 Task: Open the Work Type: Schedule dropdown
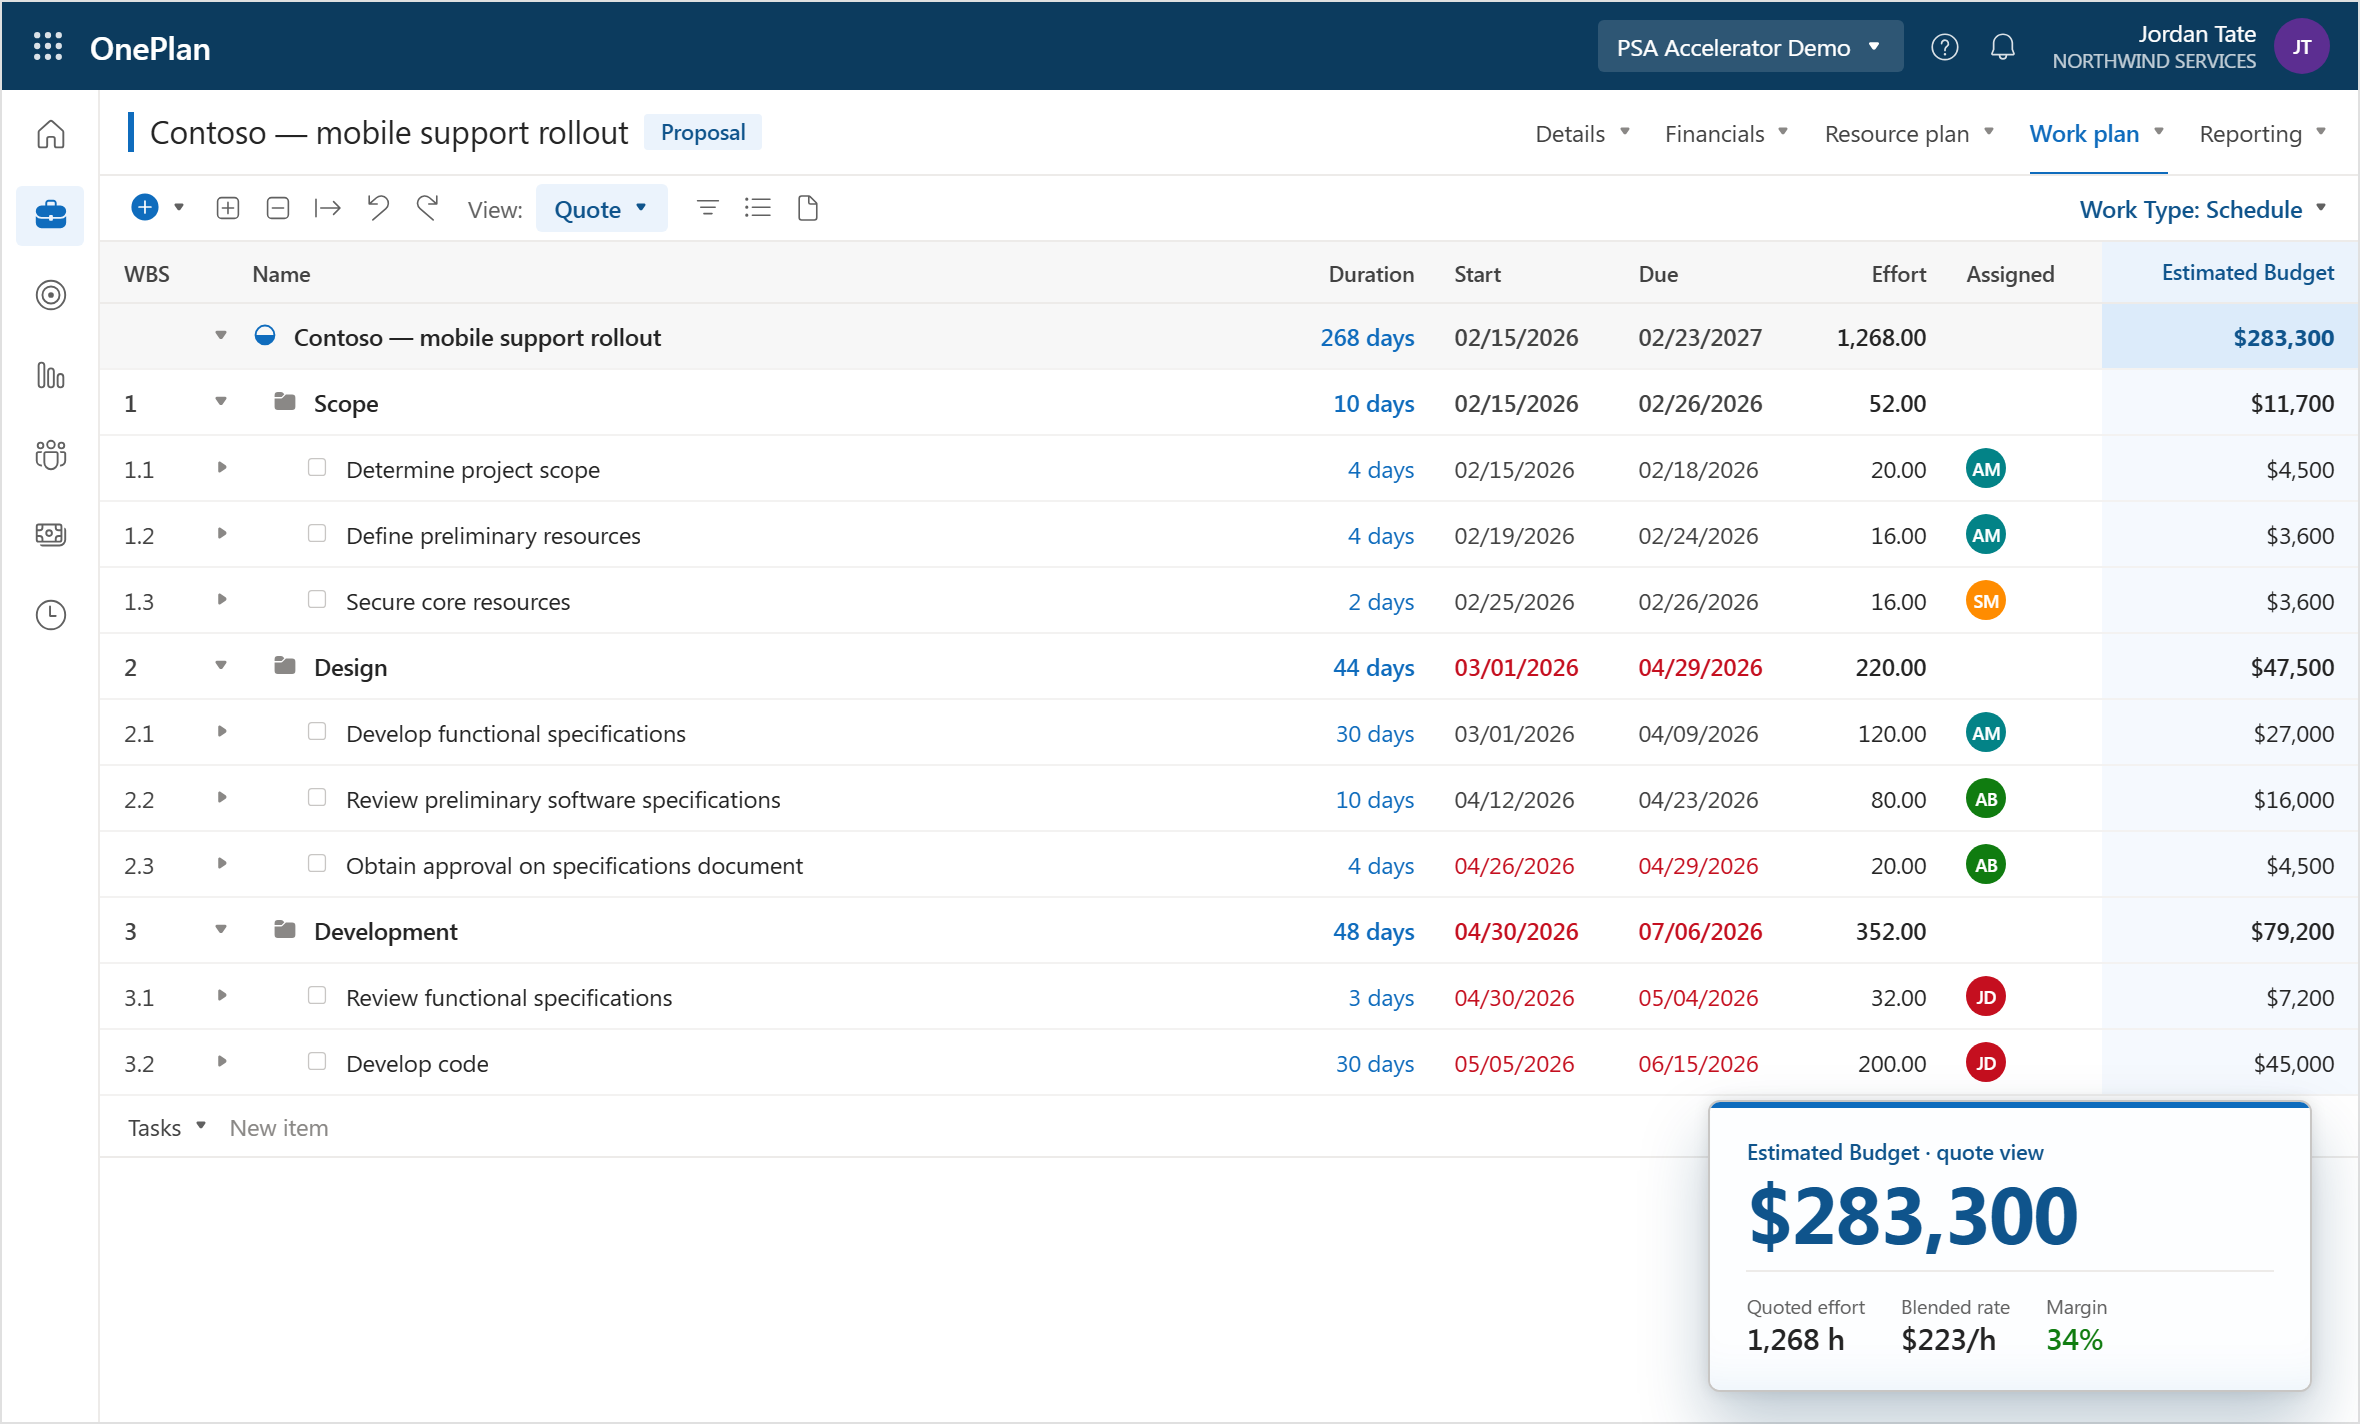(2203, 209)
